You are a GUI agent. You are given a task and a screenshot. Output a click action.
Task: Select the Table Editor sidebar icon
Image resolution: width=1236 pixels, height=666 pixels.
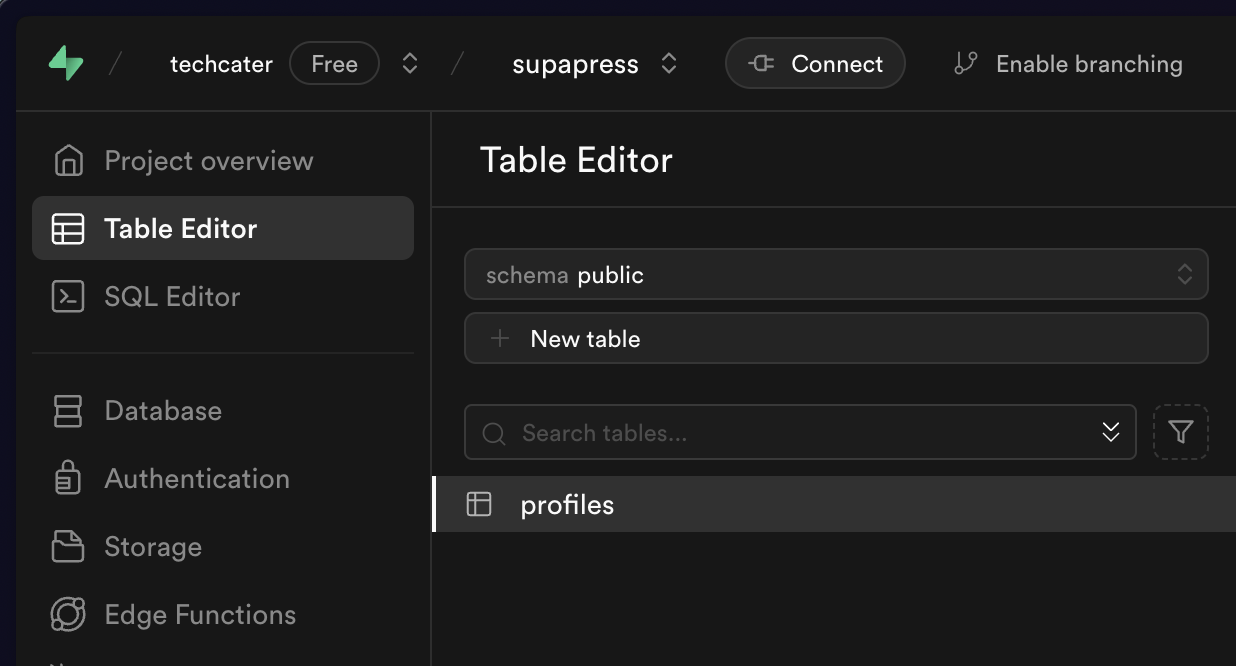pos(68,228)
